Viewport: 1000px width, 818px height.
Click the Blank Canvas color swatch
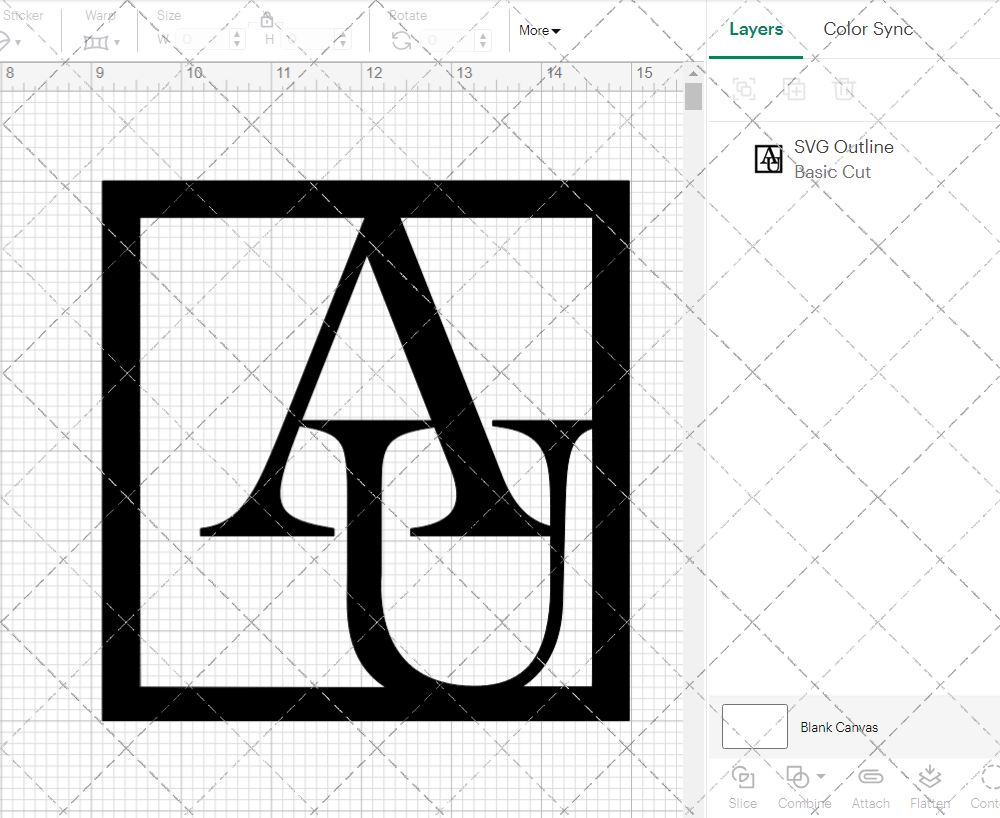pos(754,726)
